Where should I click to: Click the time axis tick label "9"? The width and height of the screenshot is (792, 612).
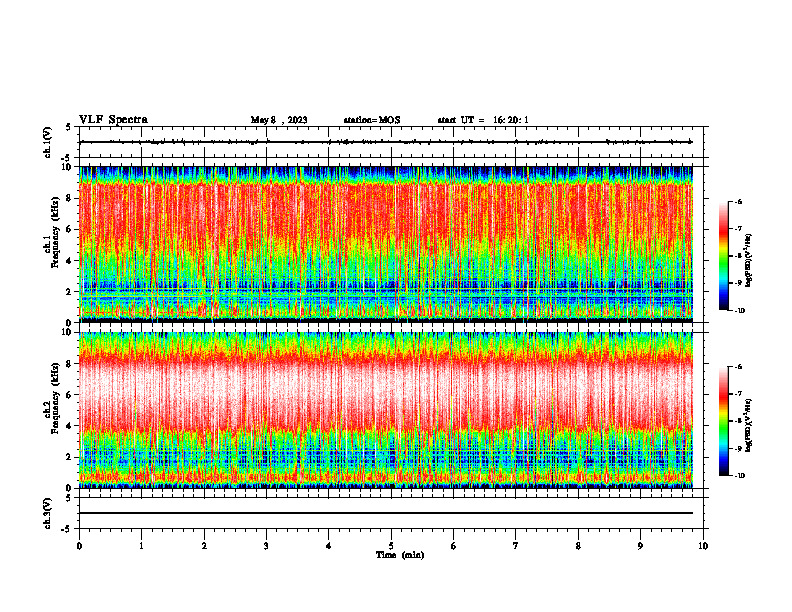point(640,546)
